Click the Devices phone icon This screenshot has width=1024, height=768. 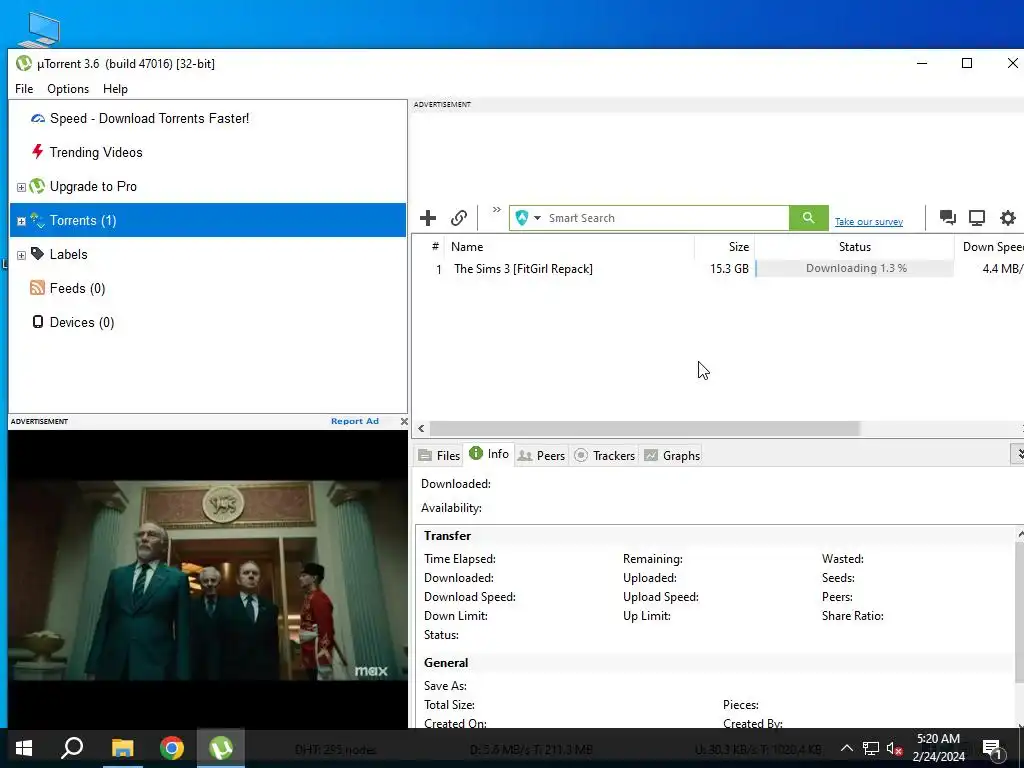click(38, 321)
